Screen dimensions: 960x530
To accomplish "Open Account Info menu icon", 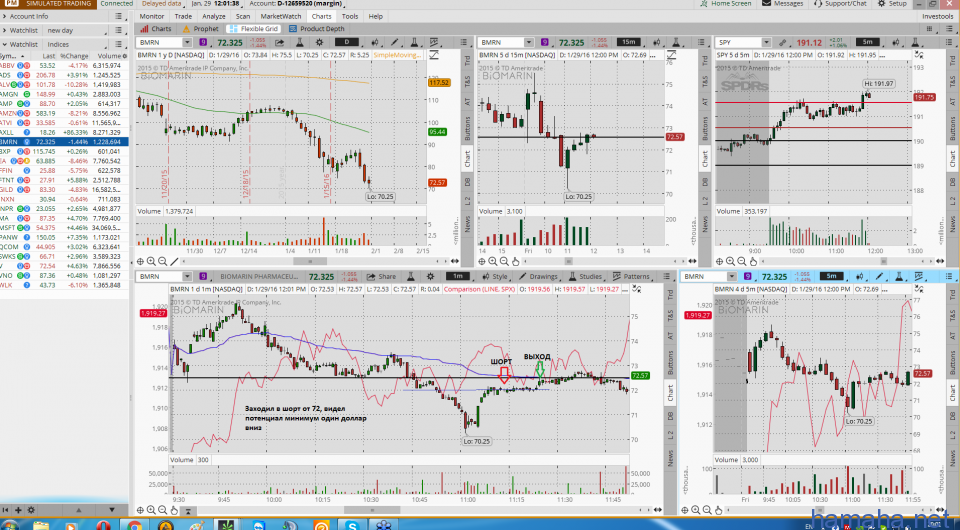I will pyautogui.click(x=119, y=17).
